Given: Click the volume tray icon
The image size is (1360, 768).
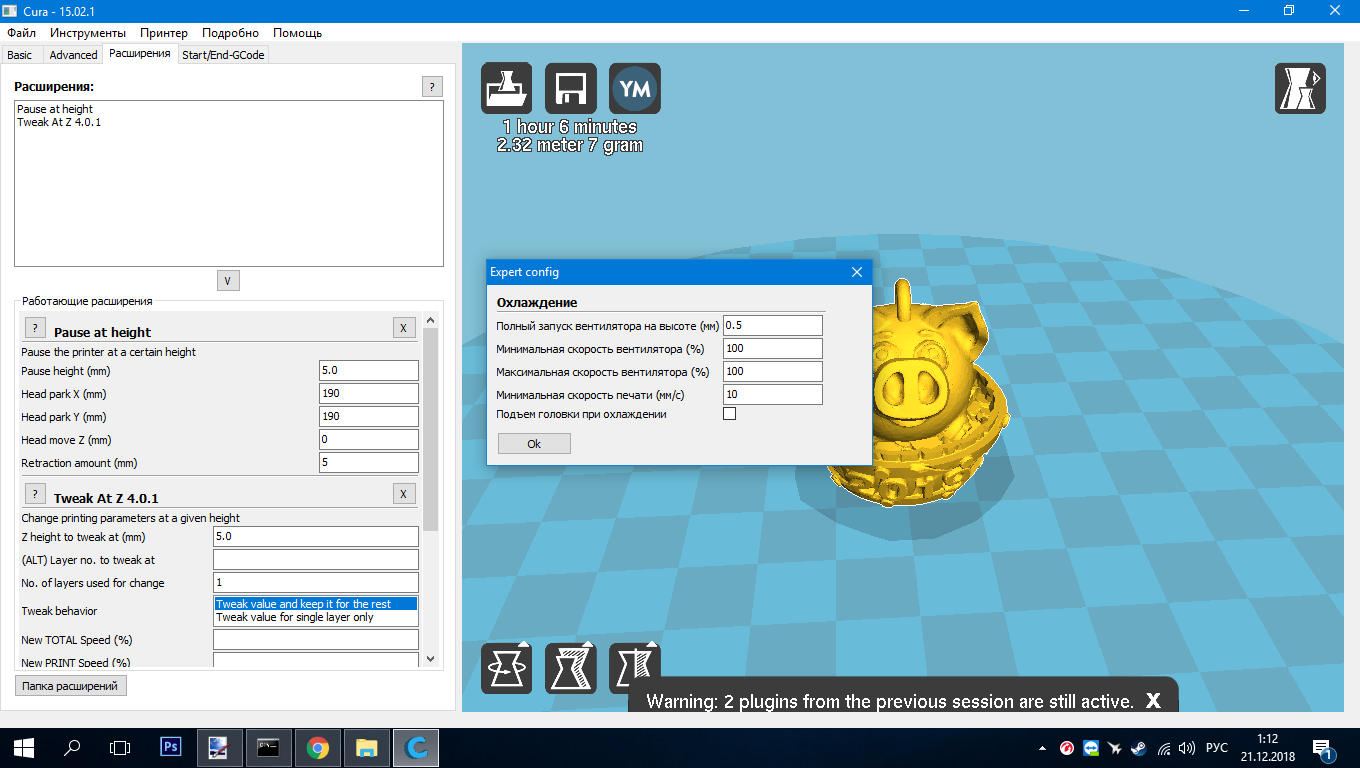Looking at the screenshot, I should click(1187, 748).
